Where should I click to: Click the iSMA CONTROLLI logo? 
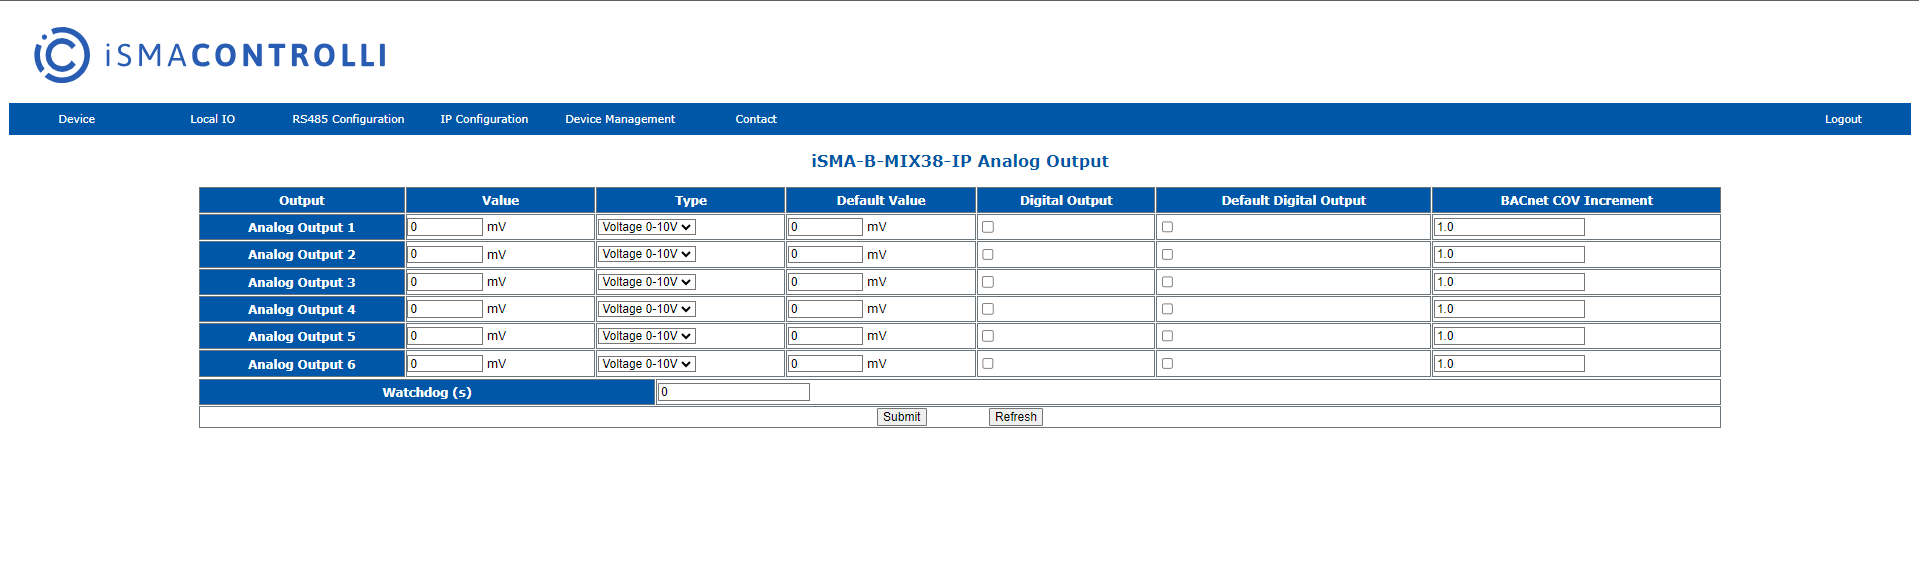click(210, 55)
